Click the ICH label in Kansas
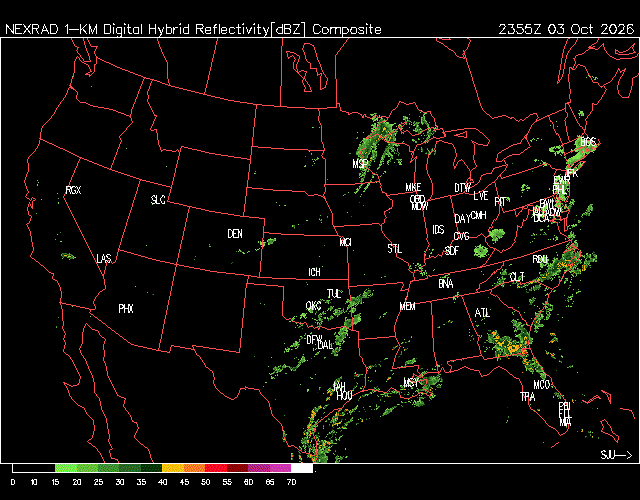 [x=314, y=272]
